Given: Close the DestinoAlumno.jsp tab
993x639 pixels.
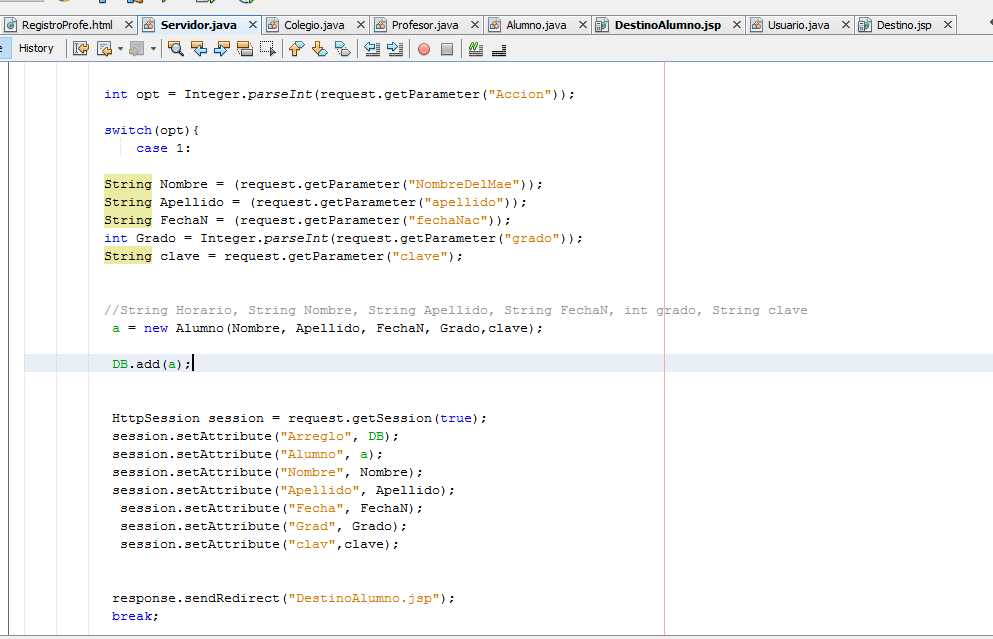Looking at the screenshot, I should [x=737, y=25].
